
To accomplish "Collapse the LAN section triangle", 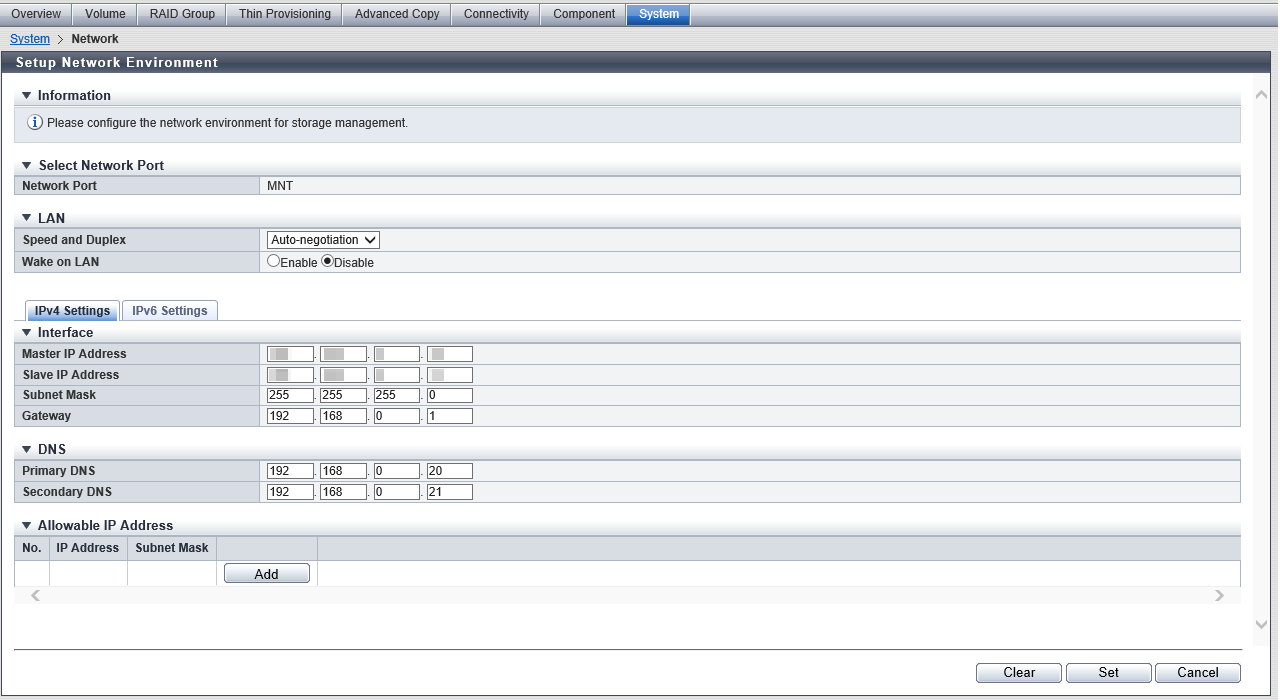I will click(x=27, y=218).
